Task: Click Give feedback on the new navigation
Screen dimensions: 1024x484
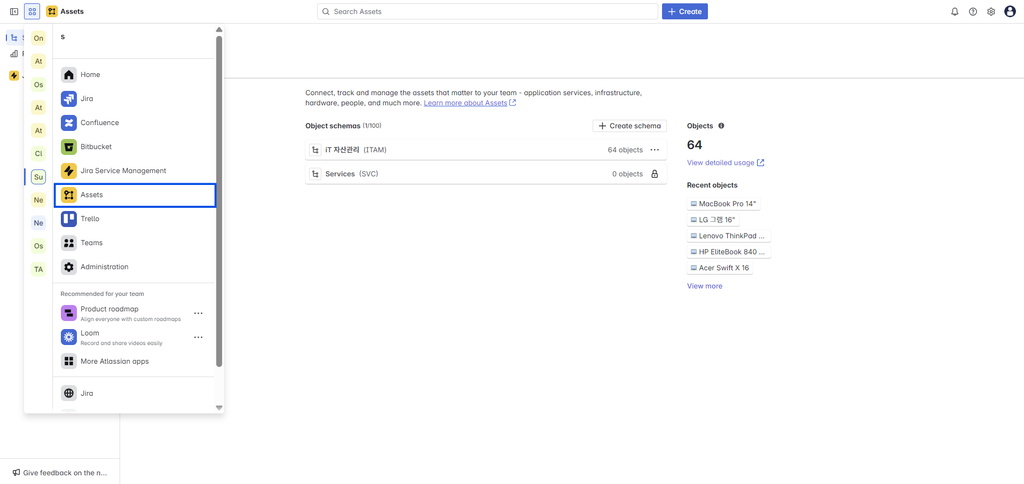Action: 59,472
